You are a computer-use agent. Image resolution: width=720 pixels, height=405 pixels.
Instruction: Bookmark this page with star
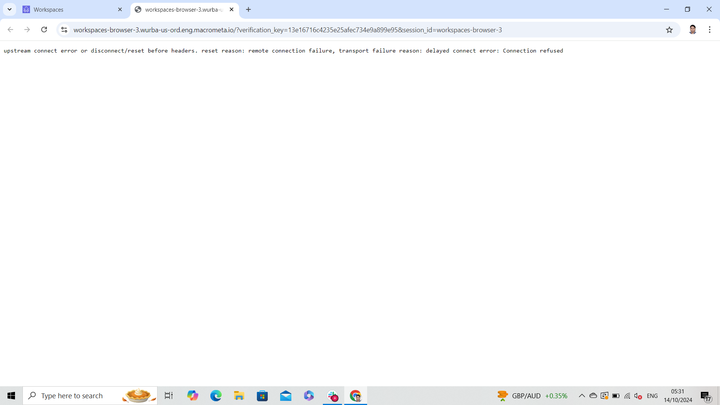(x=669, y=30)
